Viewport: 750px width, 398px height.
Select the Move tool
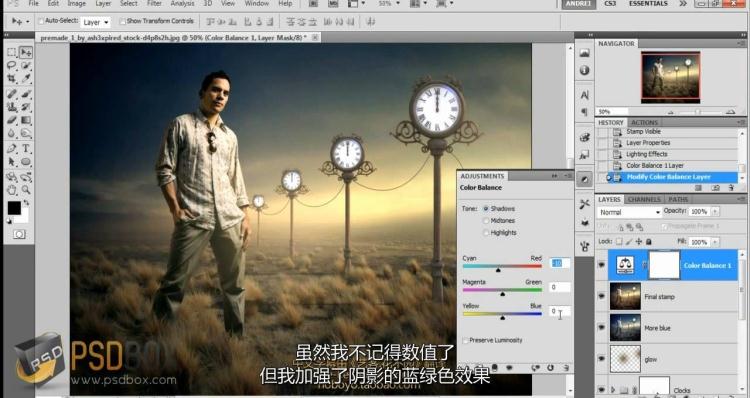(26, 52)
